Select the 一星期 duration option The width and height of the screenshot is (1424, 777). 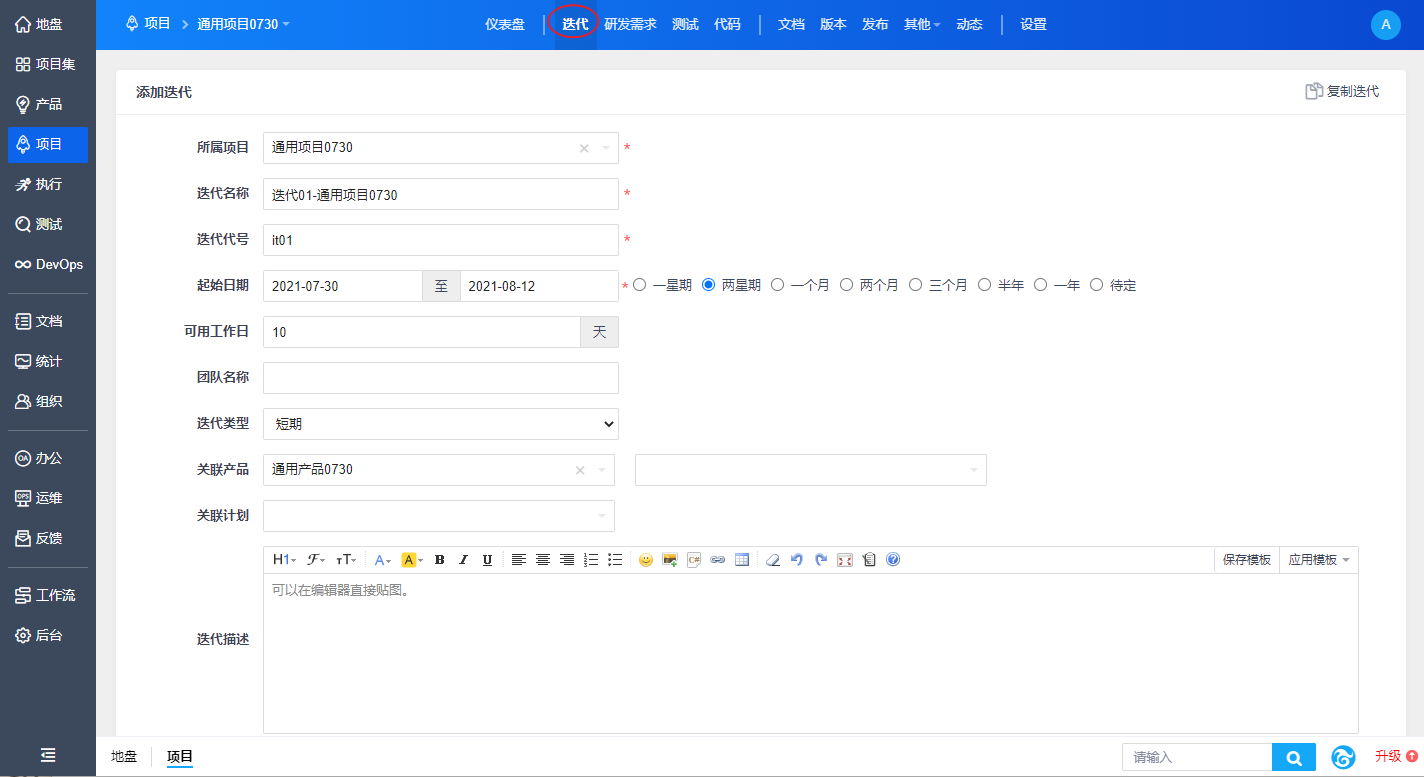click(640, 285)
